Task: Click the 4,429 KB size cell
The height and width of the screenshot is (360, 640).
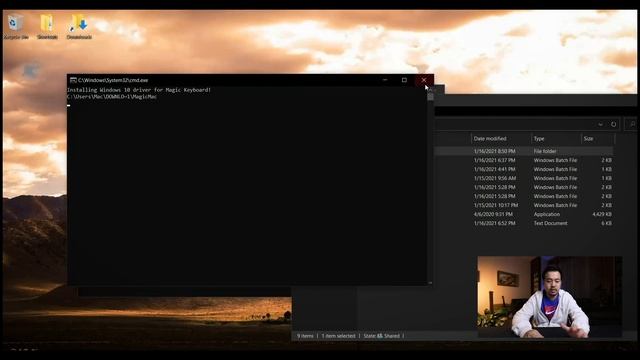Action: 602,214
